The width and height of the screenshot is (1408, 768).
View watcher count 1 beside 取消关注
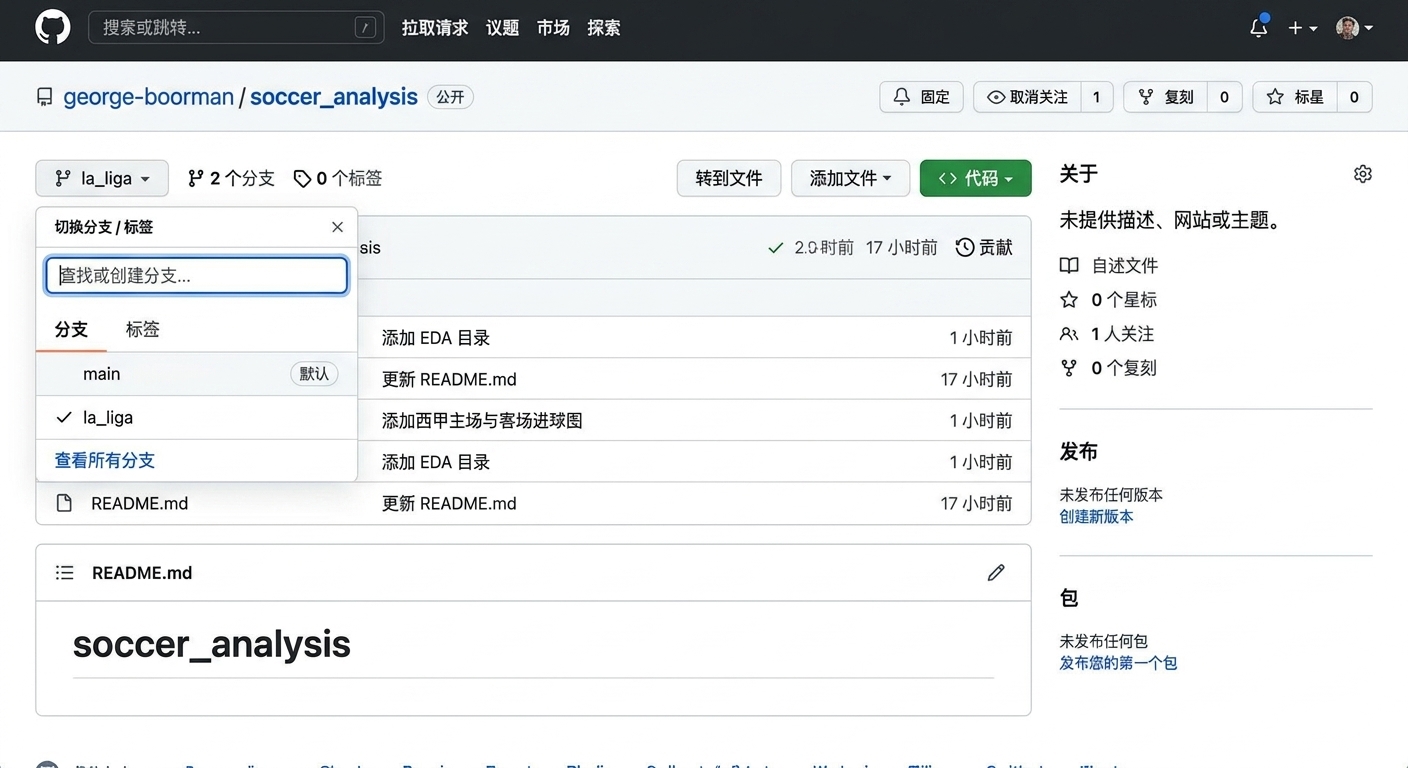click(x=1096, y=97)
